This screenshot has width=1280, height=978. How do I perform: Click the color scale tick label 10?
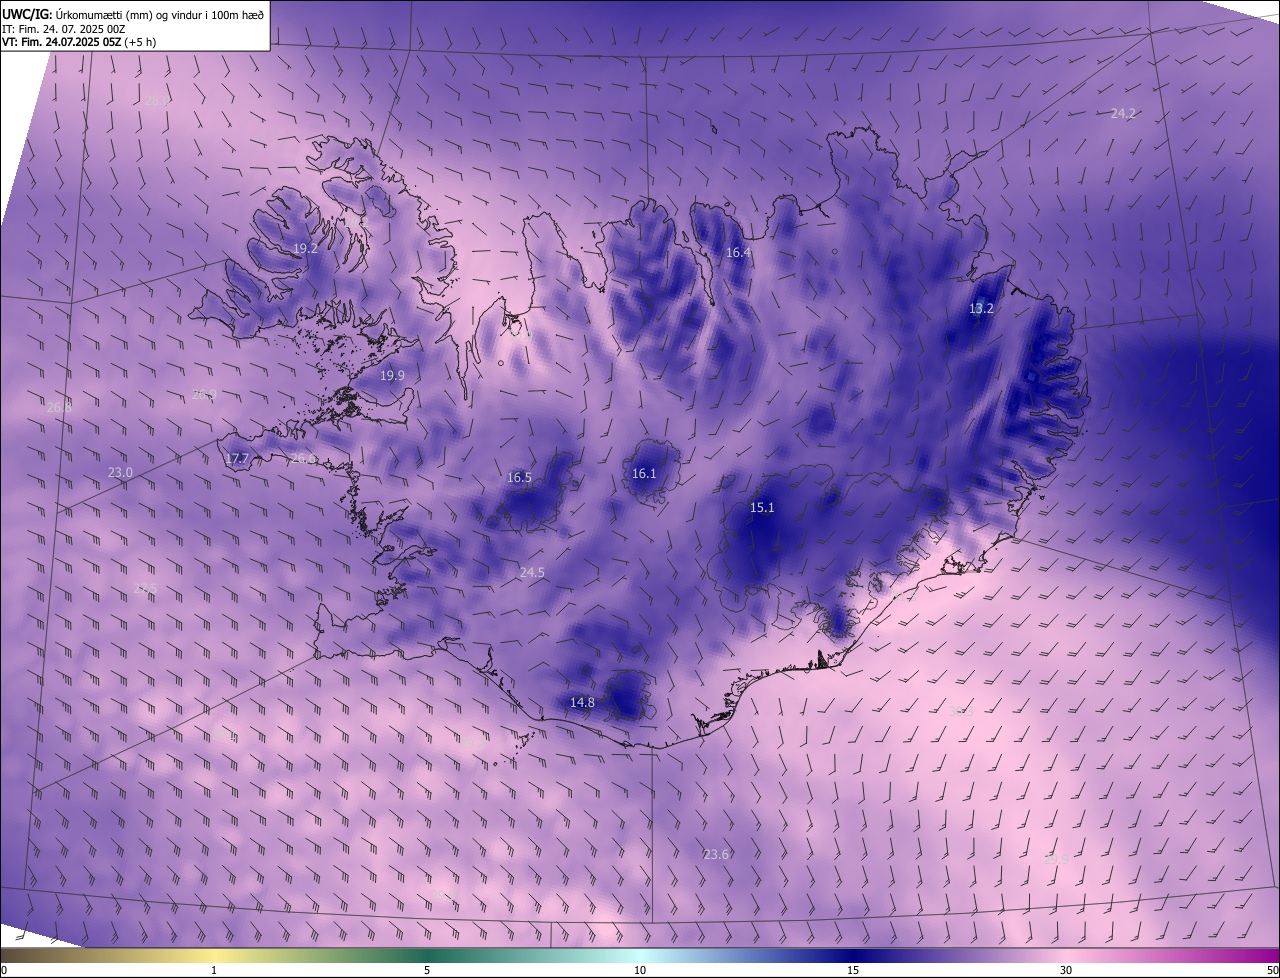pyautogui.click(x=640, y=970)
